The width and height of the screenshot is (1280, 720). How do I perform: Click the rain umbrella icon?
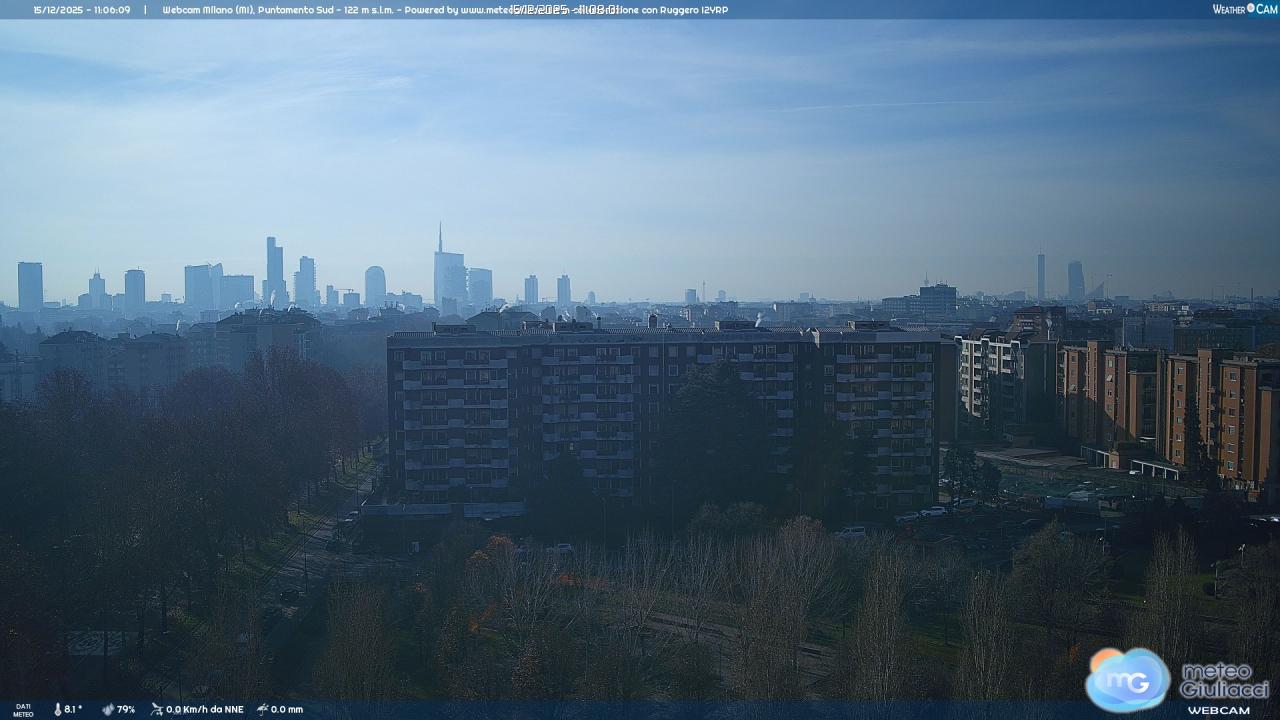tap(262, 709)
